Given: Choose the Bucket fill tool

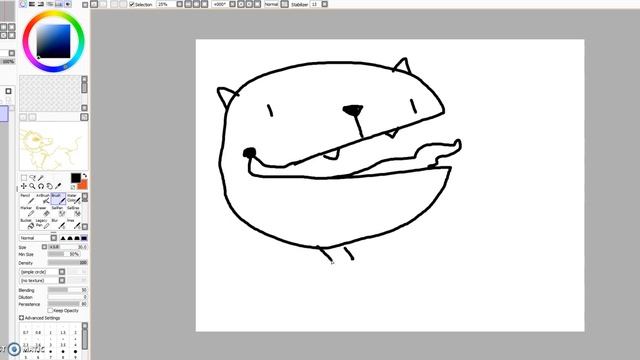Looking at the screenshot, I should [x=27, y=223].
